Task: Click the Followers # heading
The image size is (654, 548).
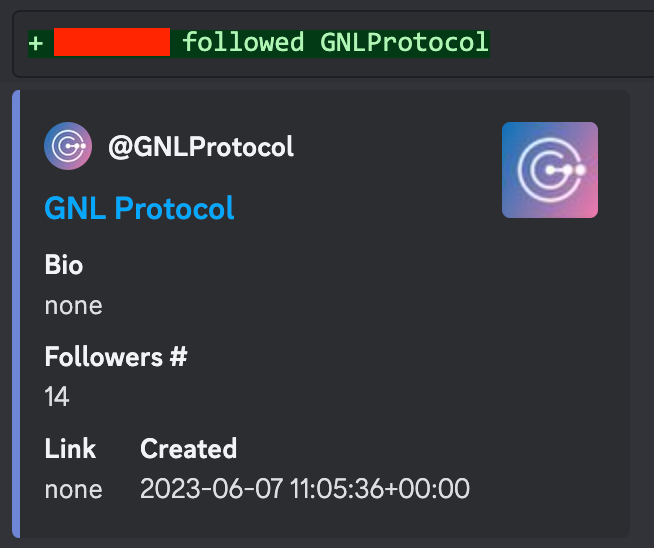Action: click(x=116, y=357)
